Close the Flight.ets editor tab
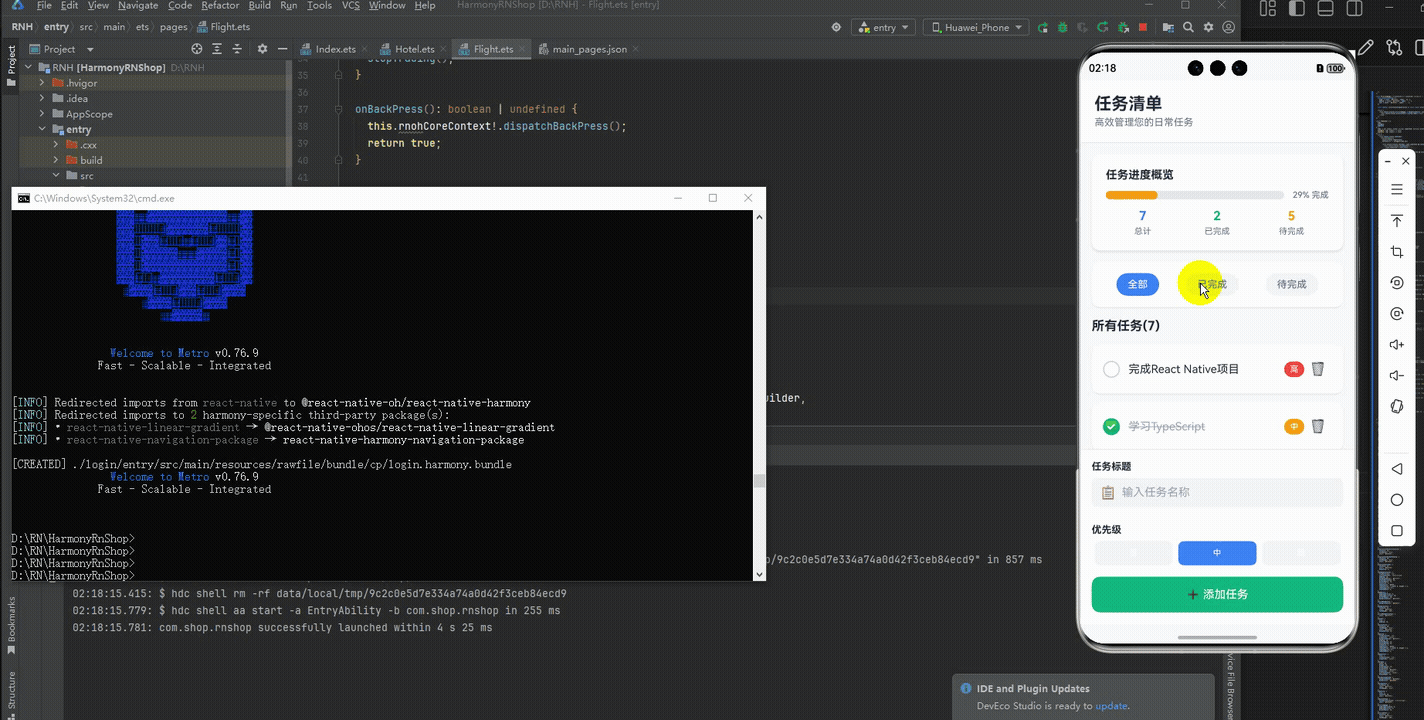Screen dimensions: 1424x720 pyautogui.click(x=523, y=49)
